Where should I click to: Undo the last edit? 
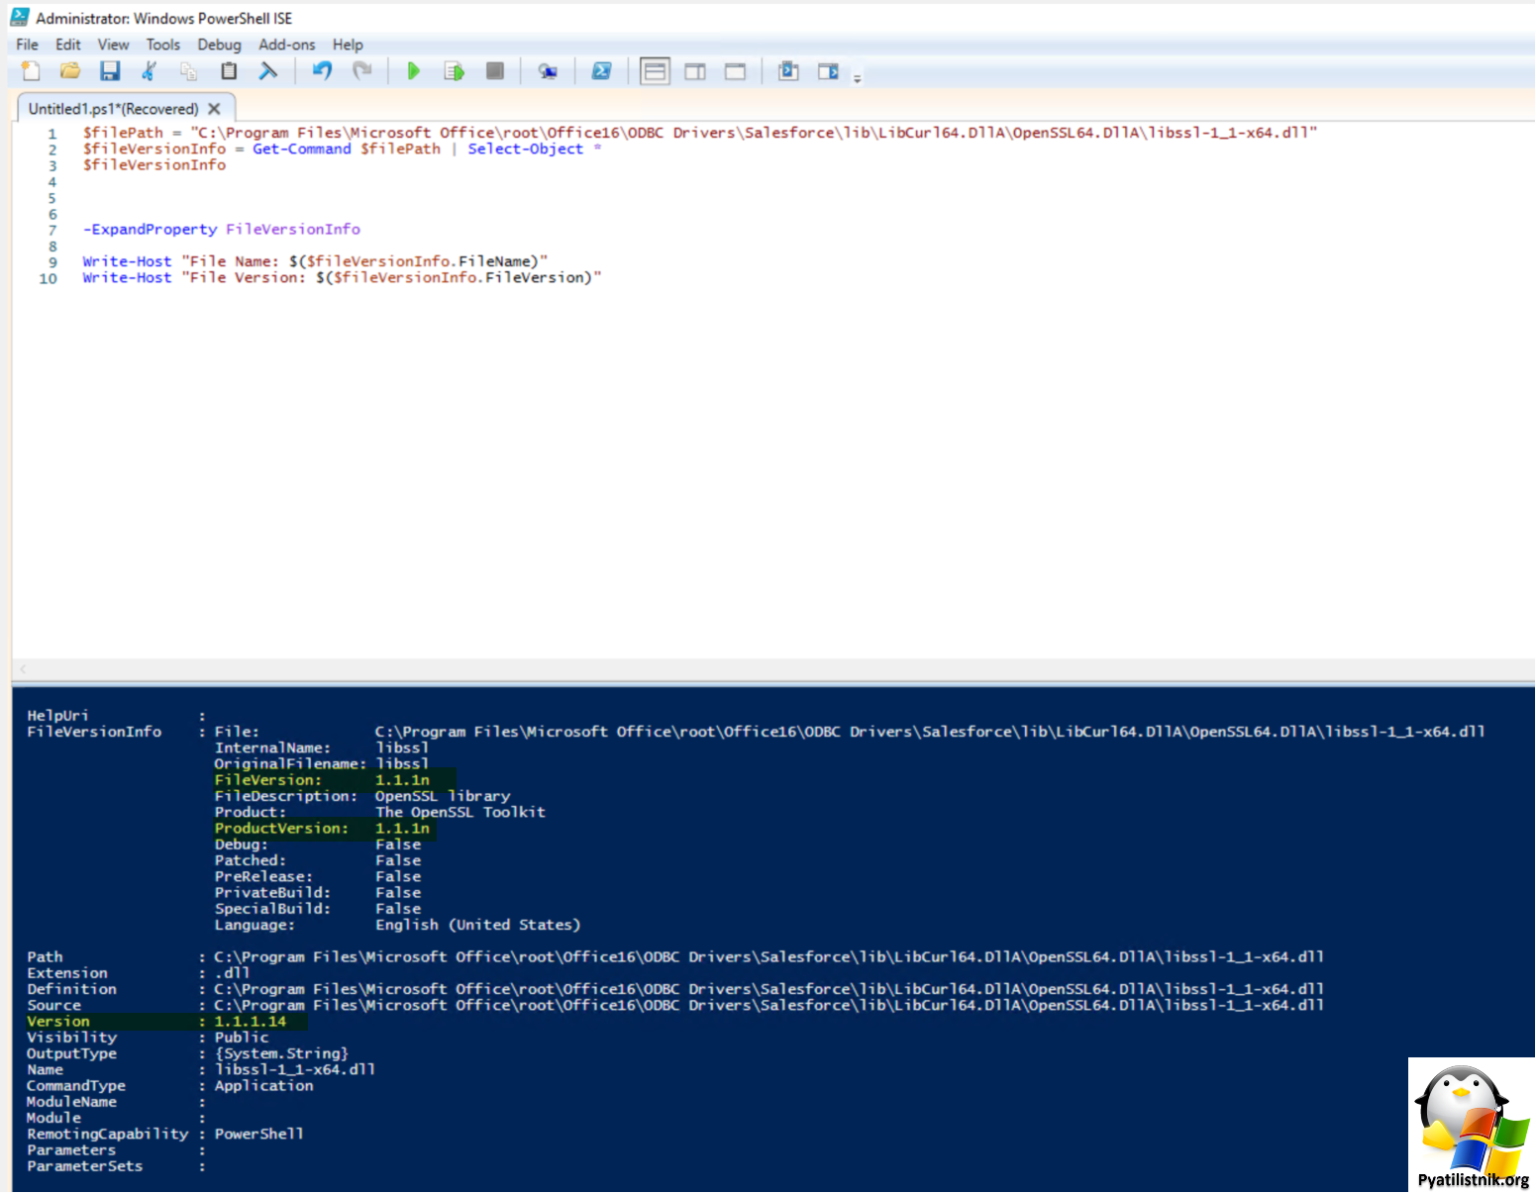322,71
